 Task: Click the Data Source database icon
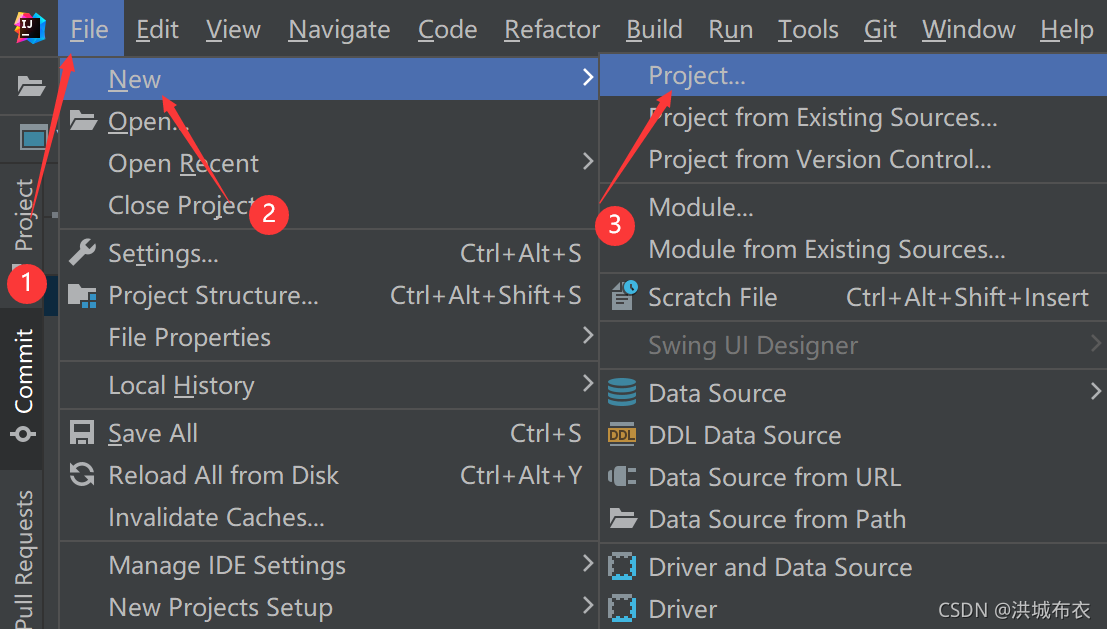point(622,393)
